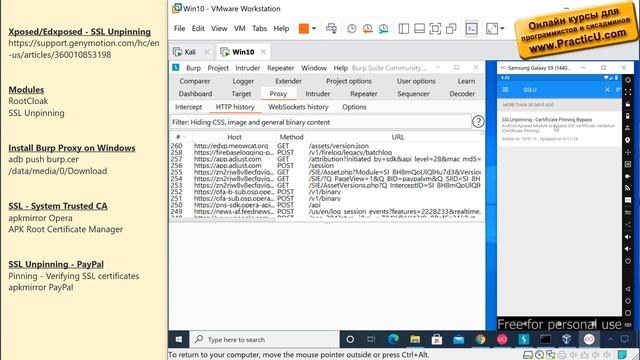
Task: Open the WebSockets history sub-tab
Action: coord(298,107)
